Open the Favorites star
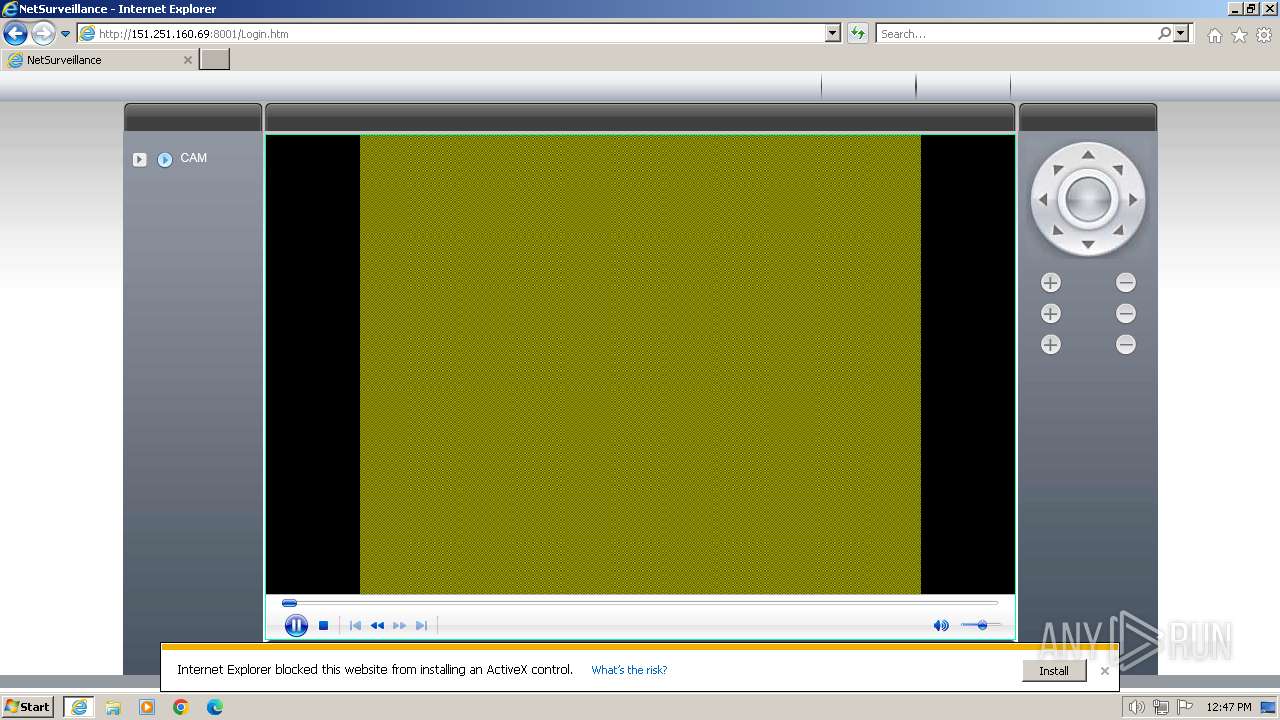The image size is (1280, 720). pos(1239,35)
